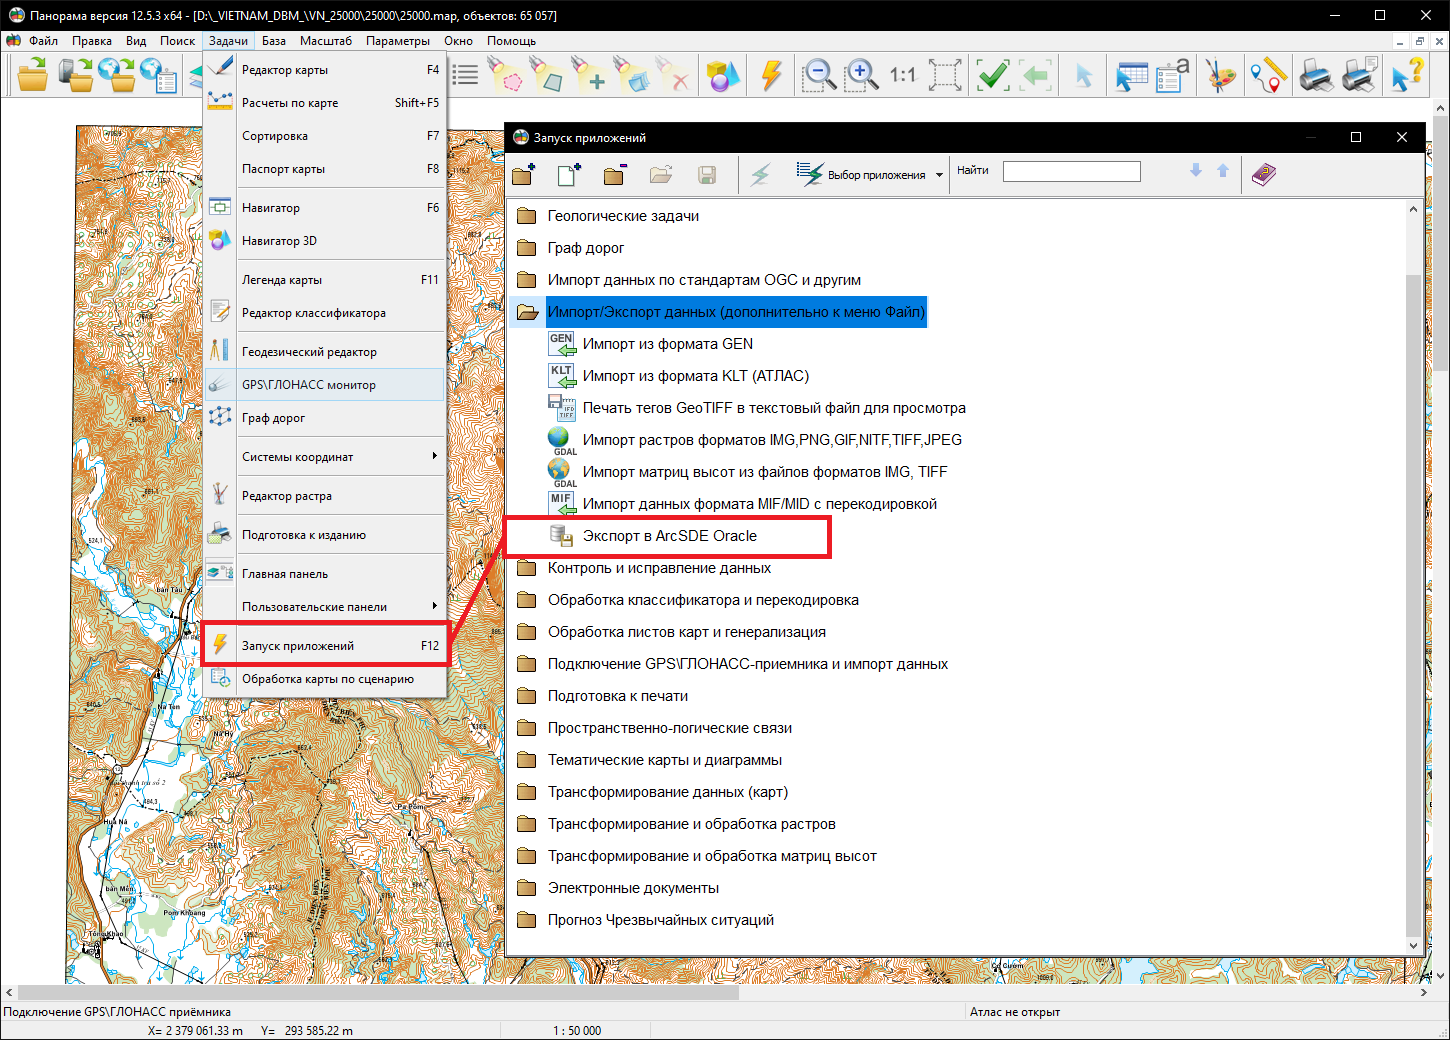
Task: Click the printer icon in main toolbar
Action: coord(1315,75)
